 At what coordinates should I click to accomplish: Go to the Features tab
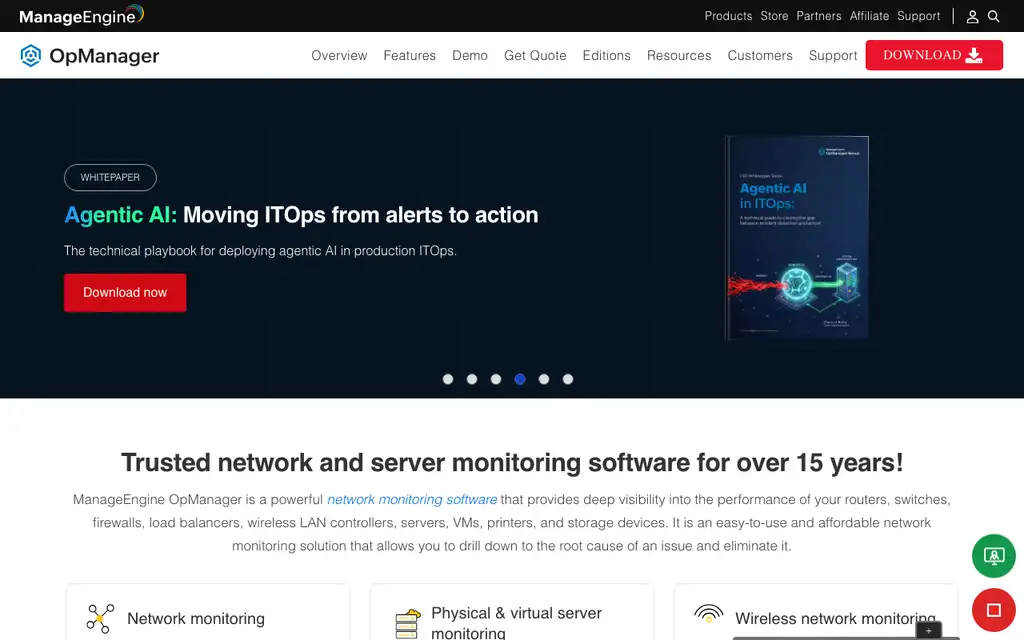(x=409, y=56)
